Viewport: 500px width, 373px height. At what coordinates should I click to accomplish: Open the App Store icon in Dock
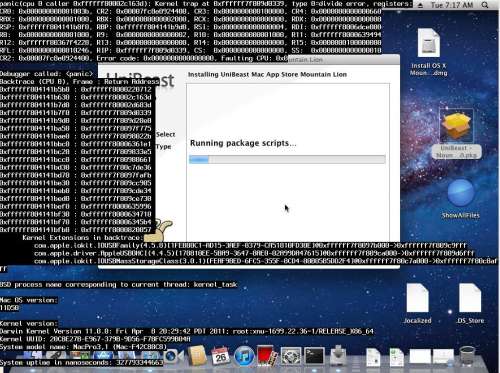click(x=103, y=355)
